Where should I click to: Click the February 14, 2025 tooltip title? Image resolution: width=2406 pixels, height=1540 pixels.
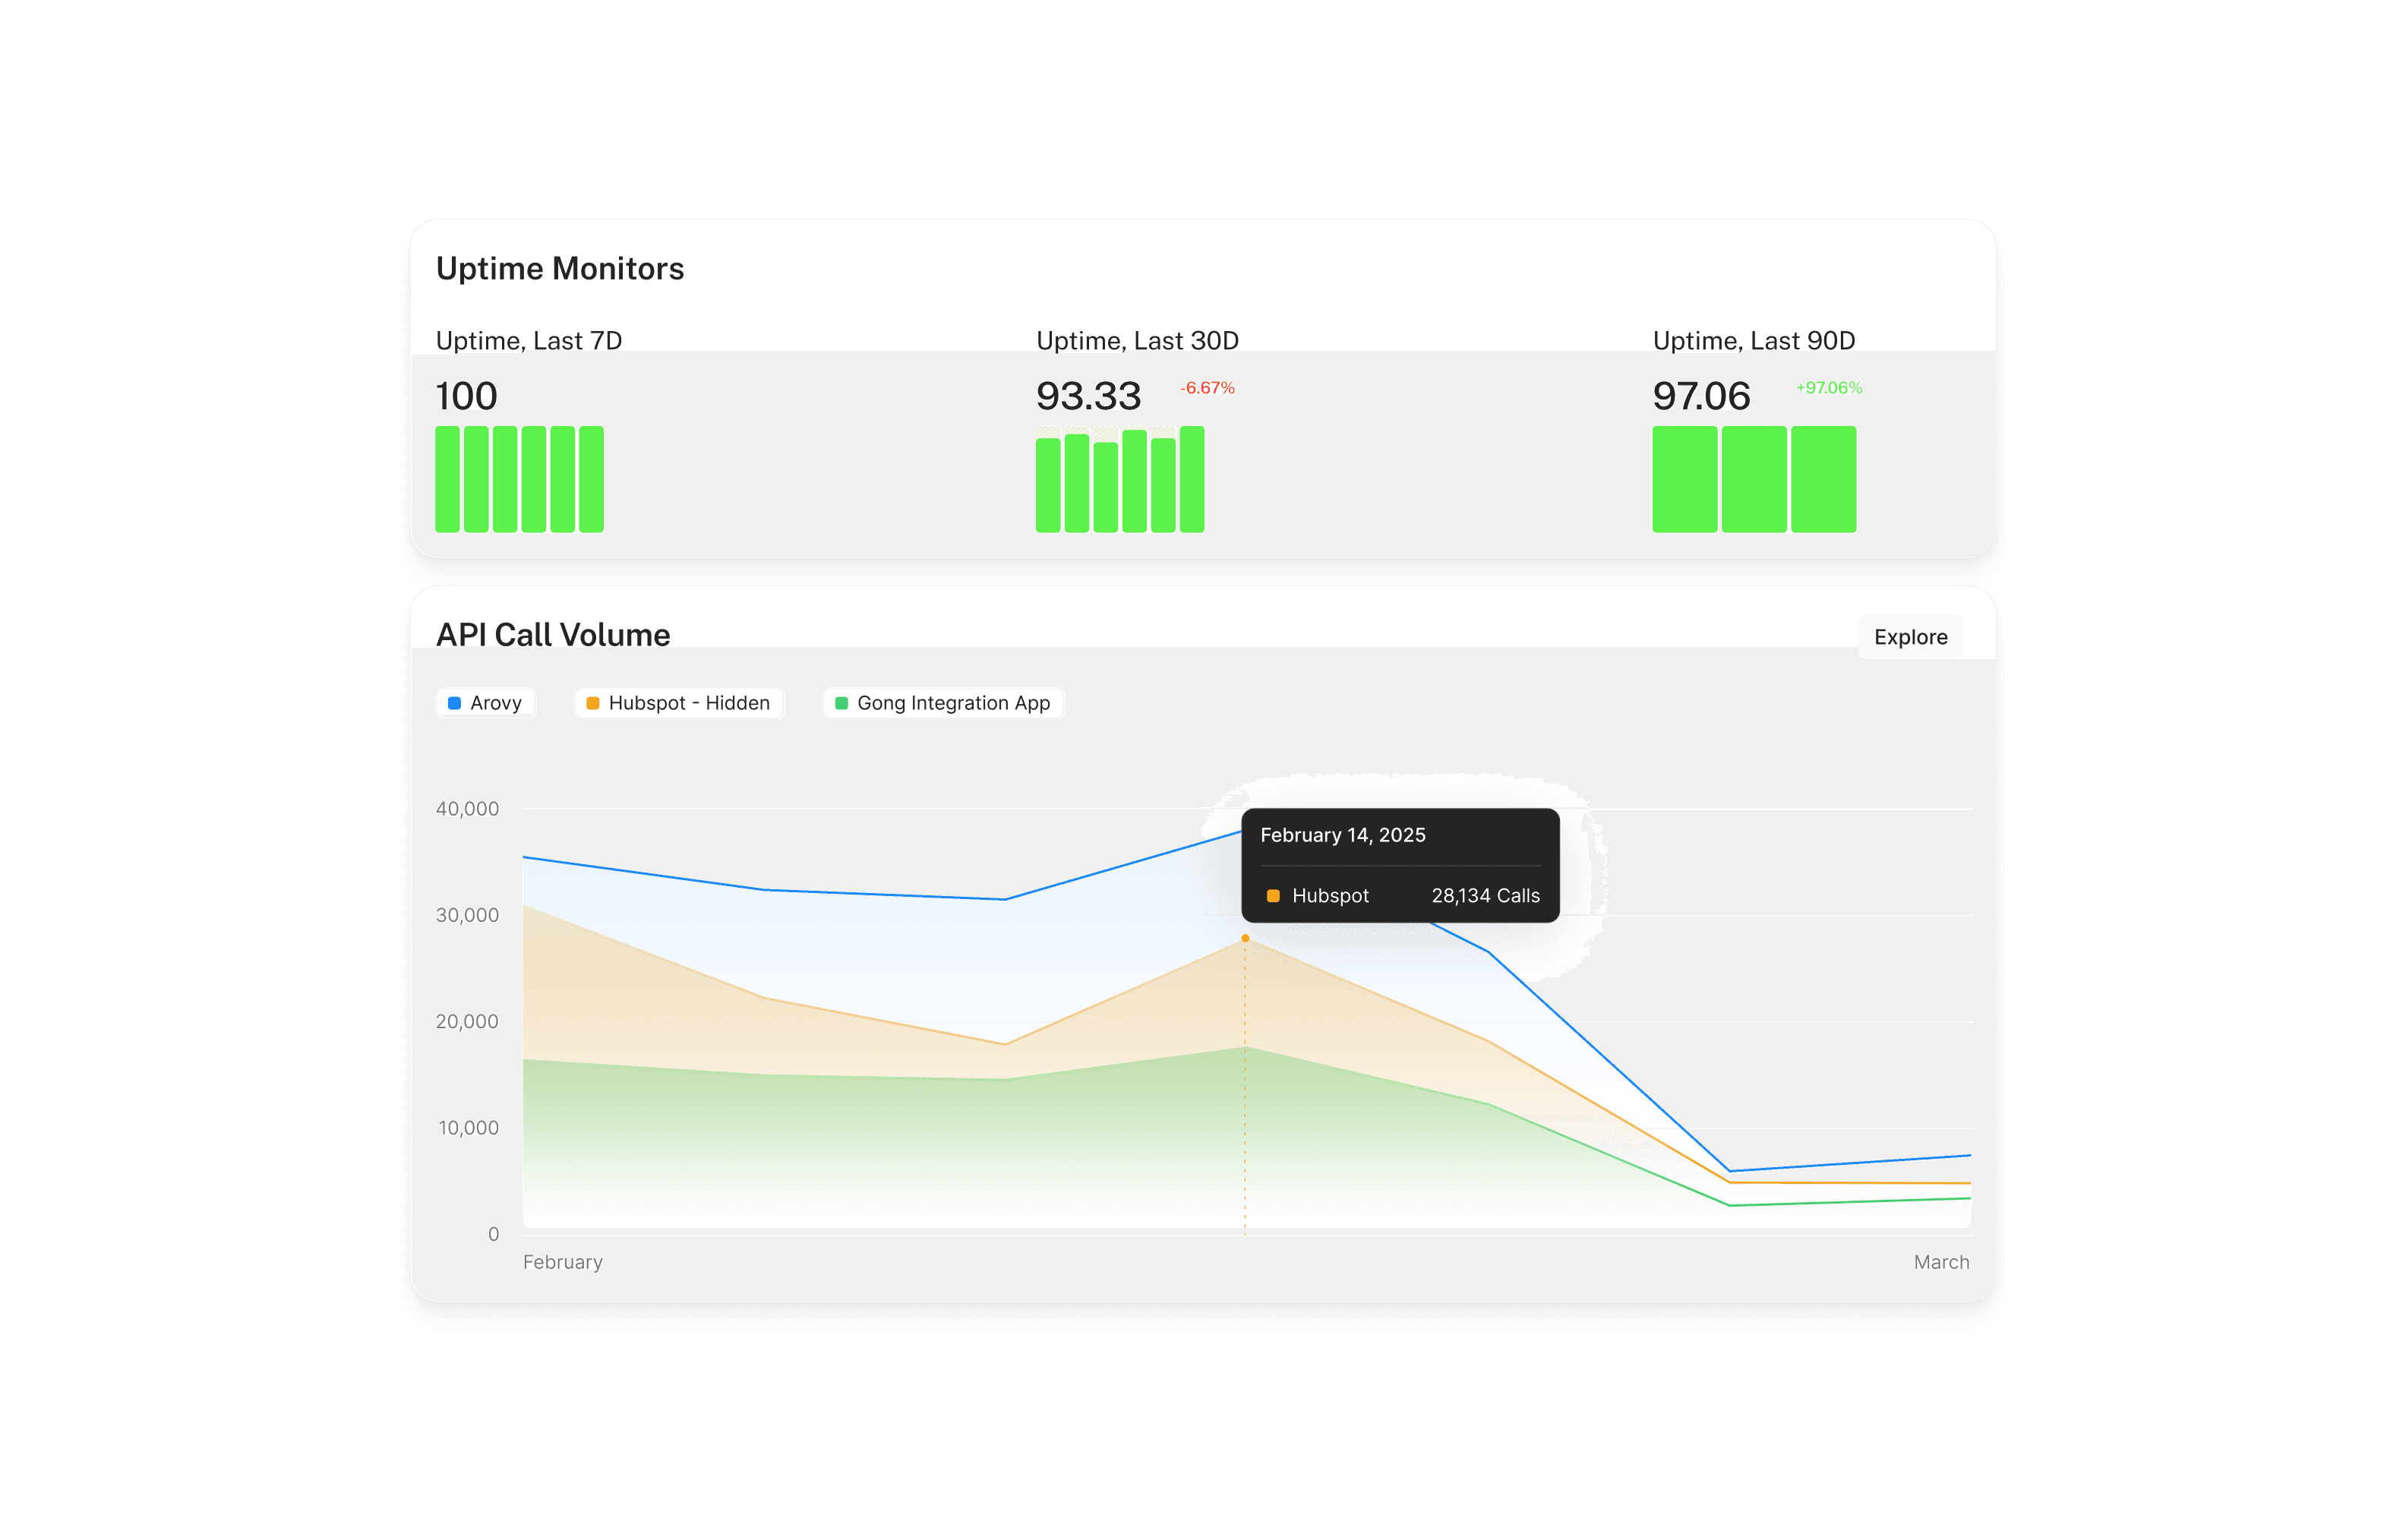1342,835
